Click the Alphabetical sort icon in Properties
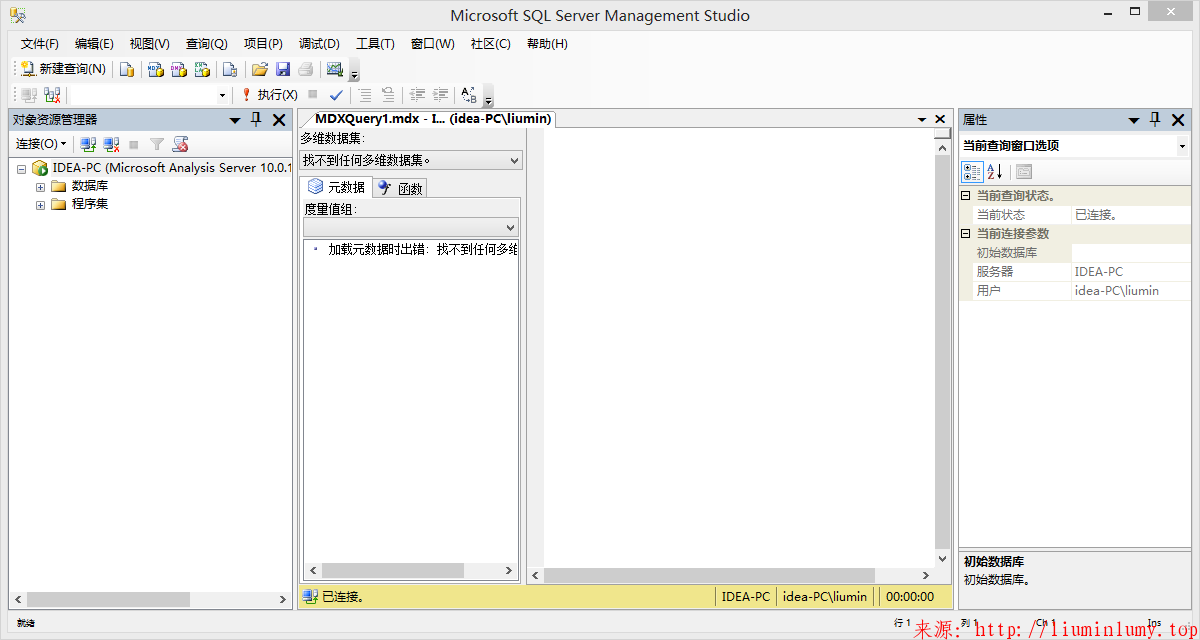 [994, 171]
